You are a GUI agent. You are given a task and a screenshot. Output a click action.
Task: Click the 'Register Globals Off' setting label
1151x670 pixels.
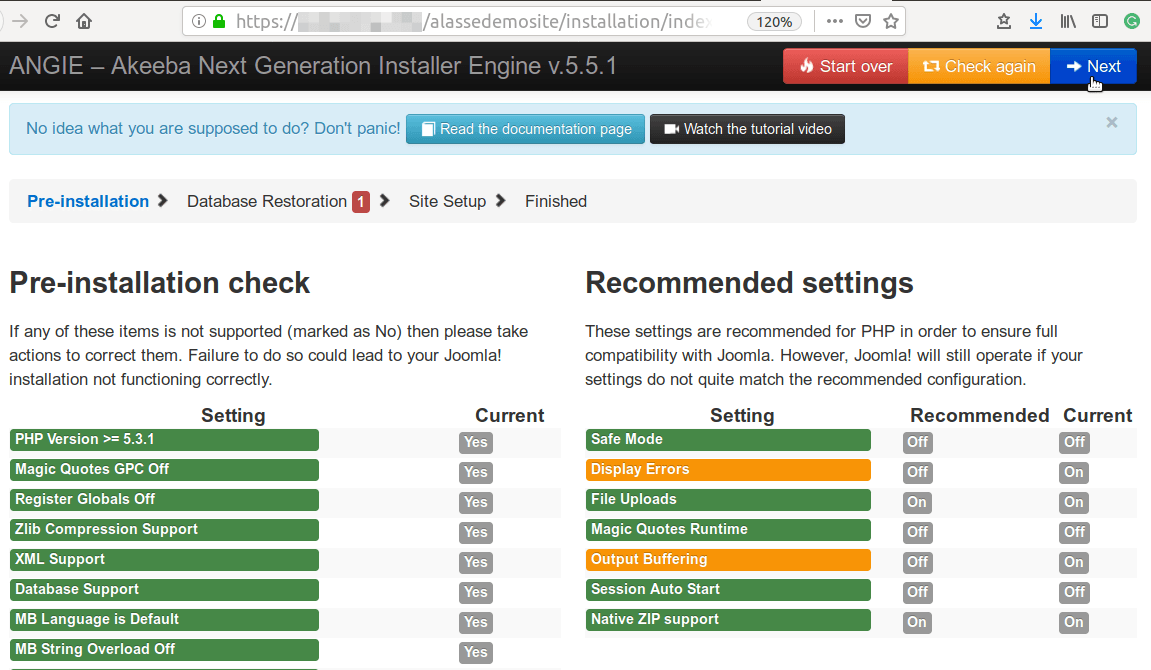click(x=164, y=500)
